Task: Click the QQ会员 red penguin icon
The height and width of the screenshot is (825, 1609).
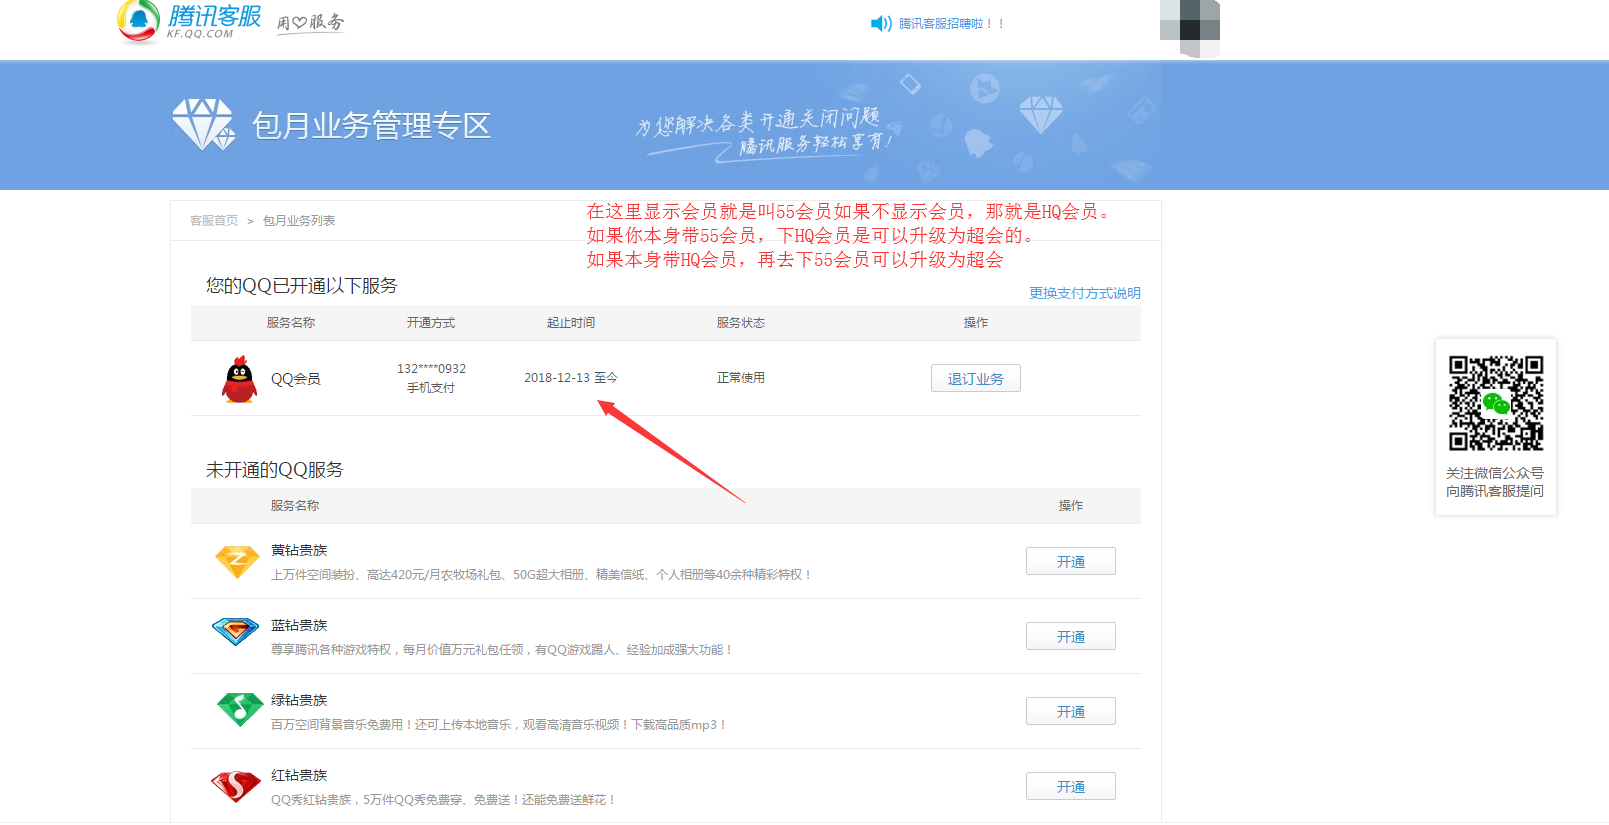Action: pyautogui.click(x=239, y=379)
